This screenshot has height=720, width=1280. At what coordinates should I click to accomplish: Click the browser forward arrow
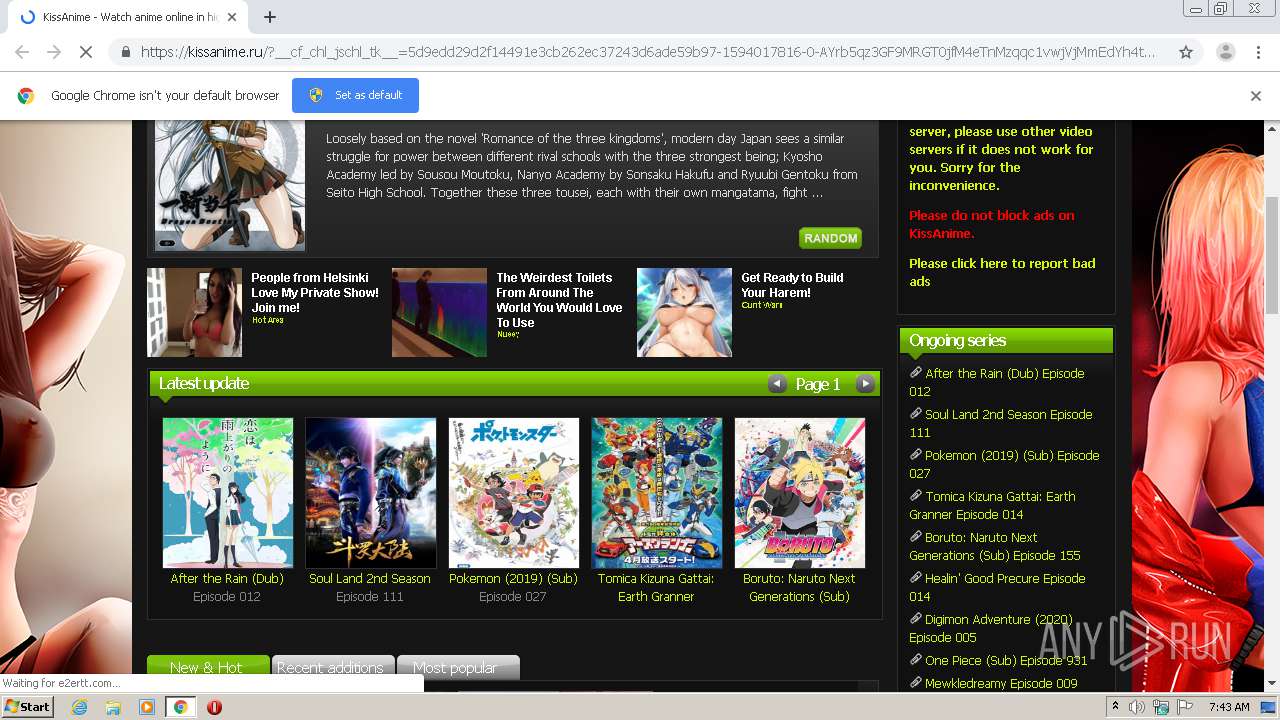click(54, 52)
